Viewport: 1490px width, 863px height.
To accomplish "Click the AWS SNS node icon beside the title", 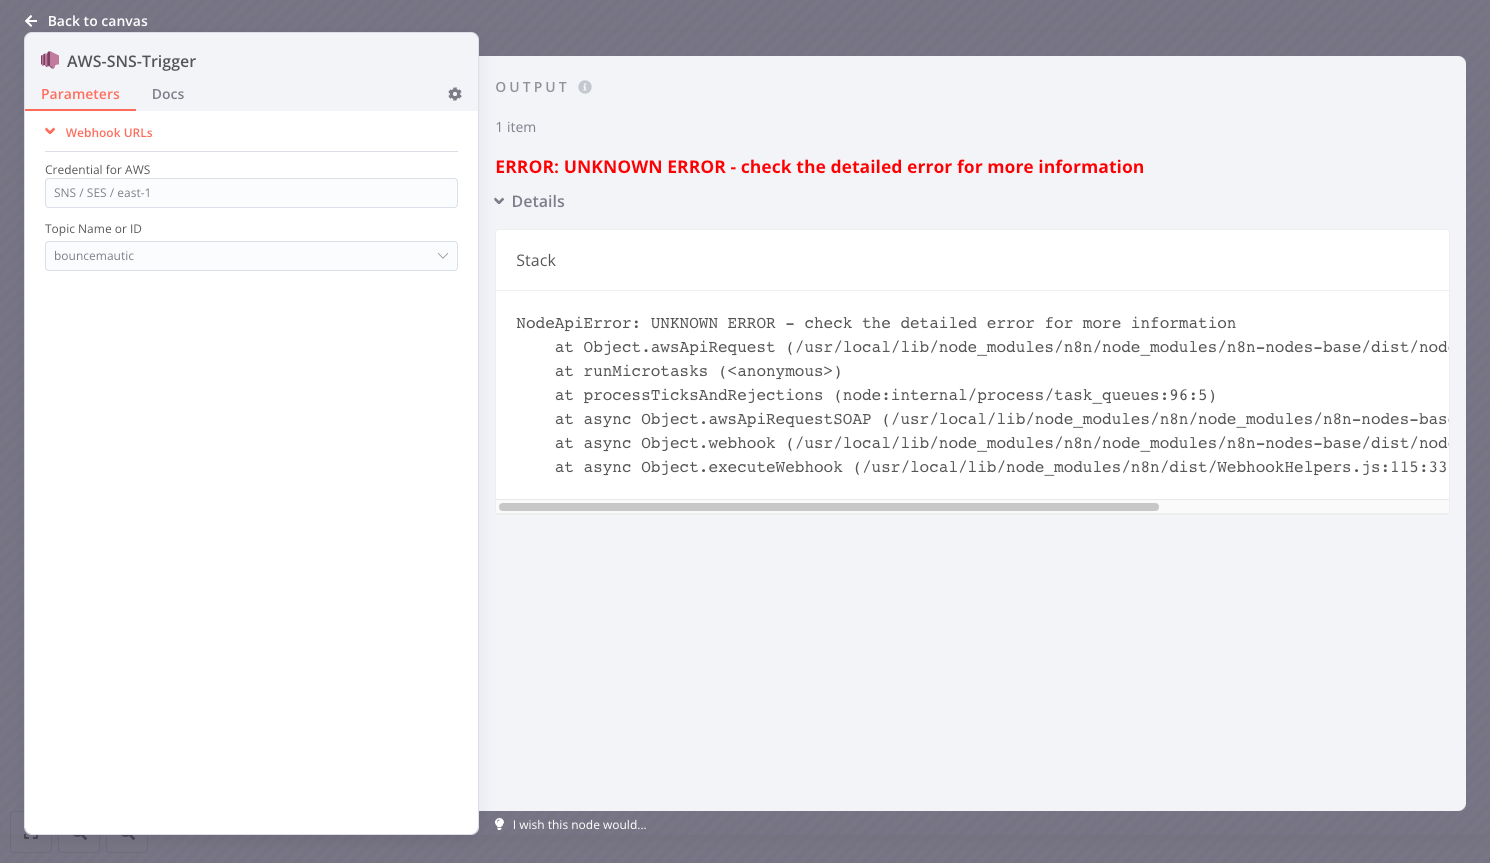I will coord(50,60).
